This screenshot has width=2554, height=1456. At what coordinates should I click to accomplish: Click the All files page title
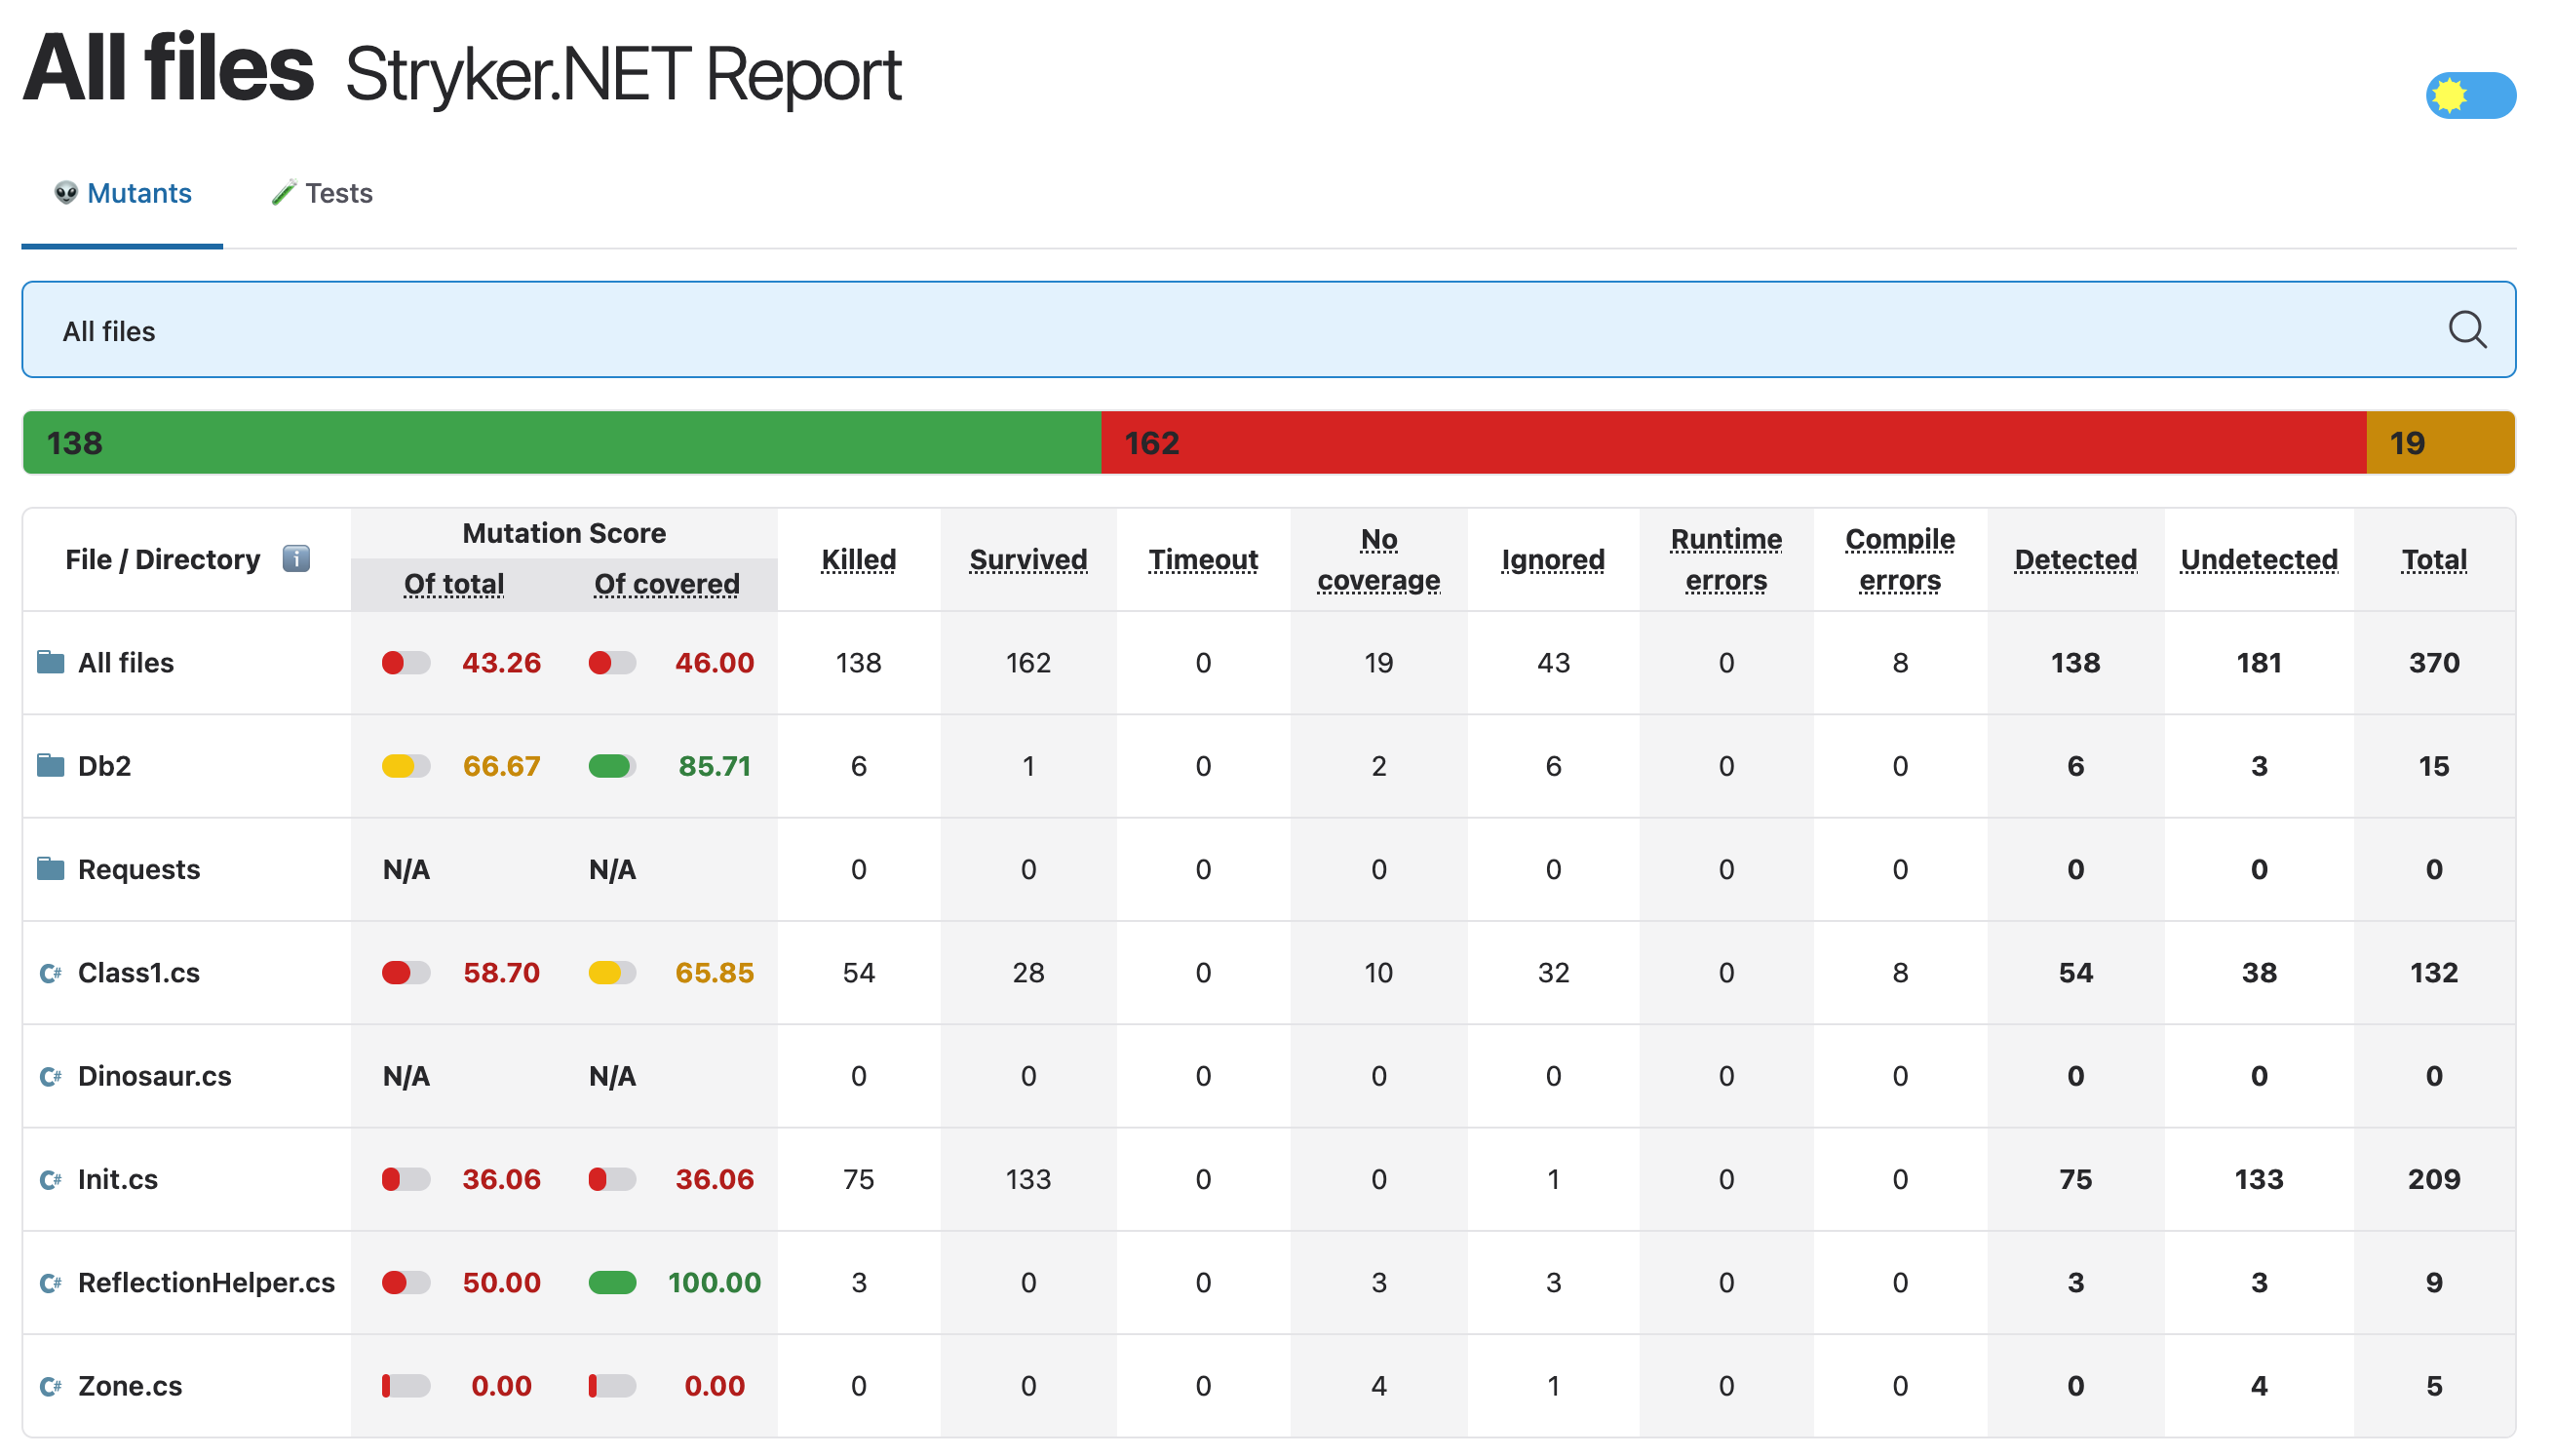(x=168, y=68)
